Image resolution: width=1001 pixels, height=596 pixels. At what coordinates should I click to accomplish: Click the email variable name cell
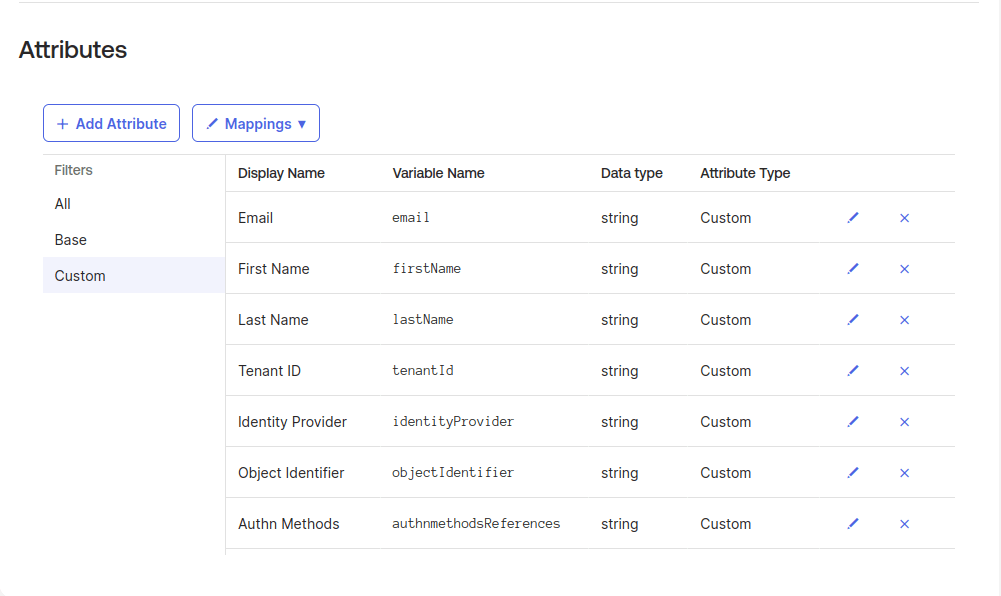point(411,218)
